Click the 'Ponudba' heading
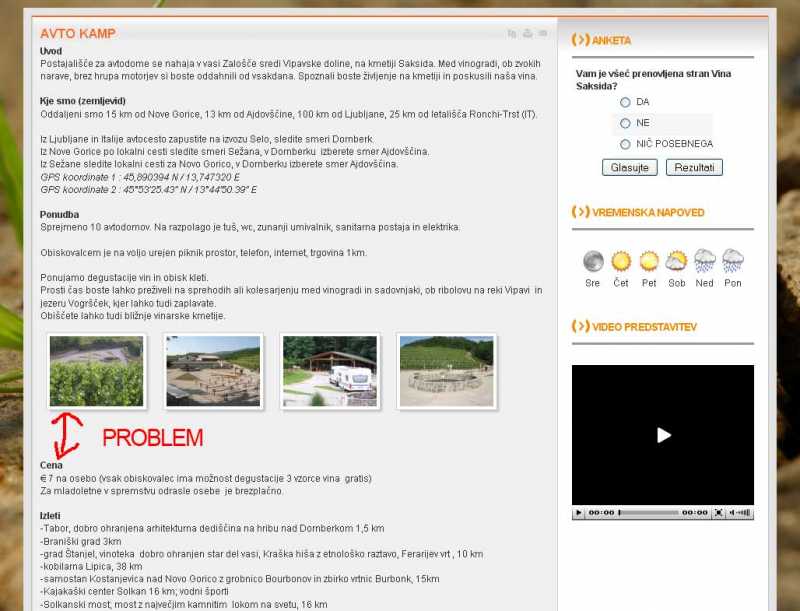800x611 pixels. click(x=59, y=214)
